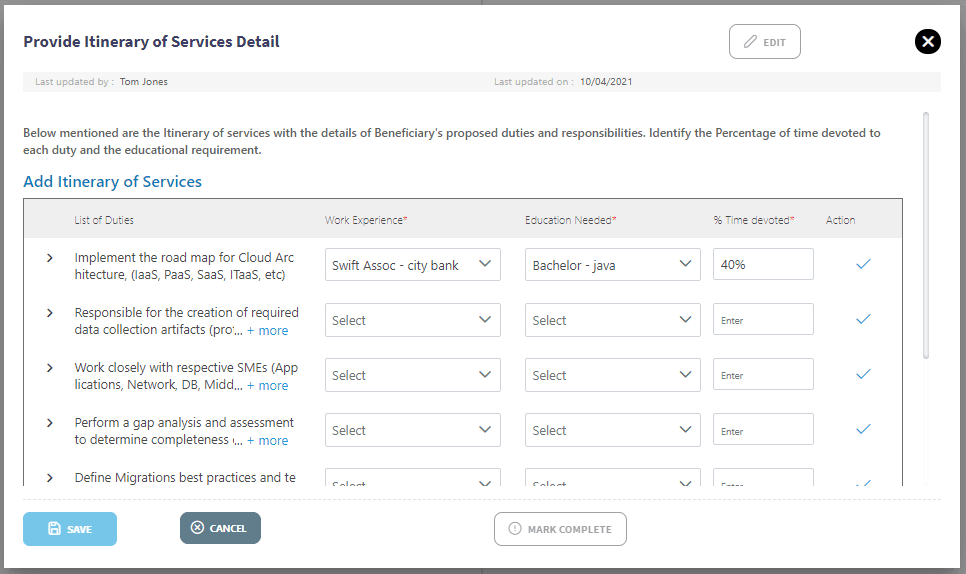The height and width of the screenshot is (574, 966).
Task: Click the Cancel button
Action: pyautogui.click(x=220, y=528)
